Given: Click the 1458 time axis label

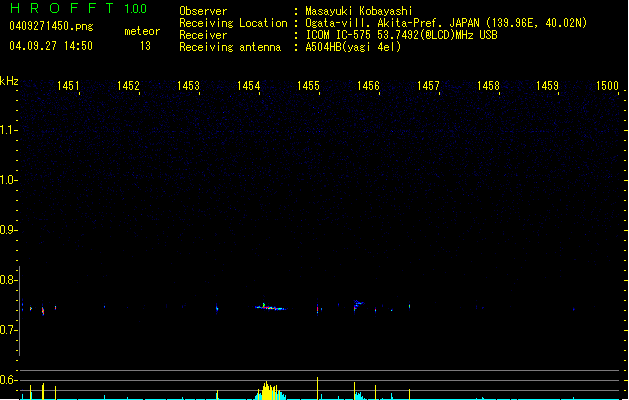Looking at the screenshot, I should pos(488,86).
